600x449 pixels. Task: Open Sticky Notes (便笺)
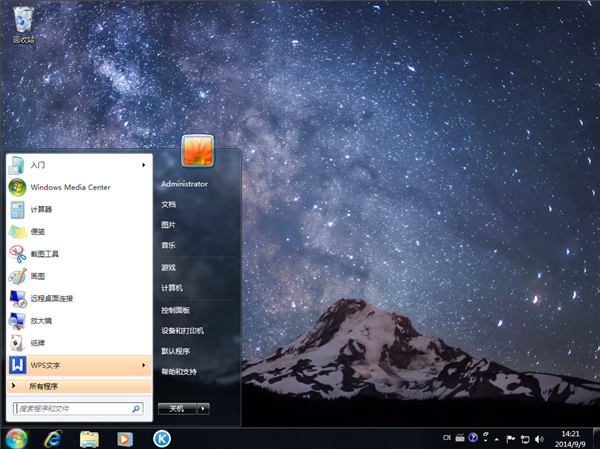39,231
